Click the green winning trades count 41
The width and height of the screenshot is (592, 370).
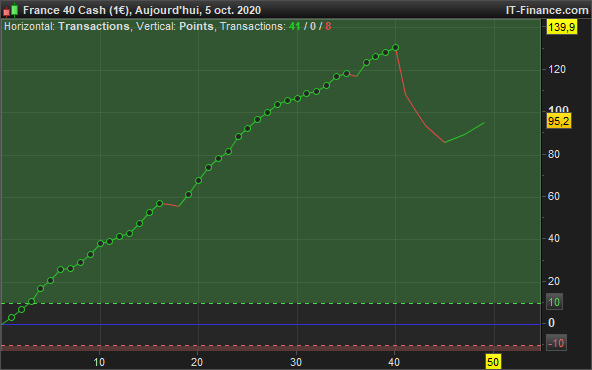click(x=294, y=26)
